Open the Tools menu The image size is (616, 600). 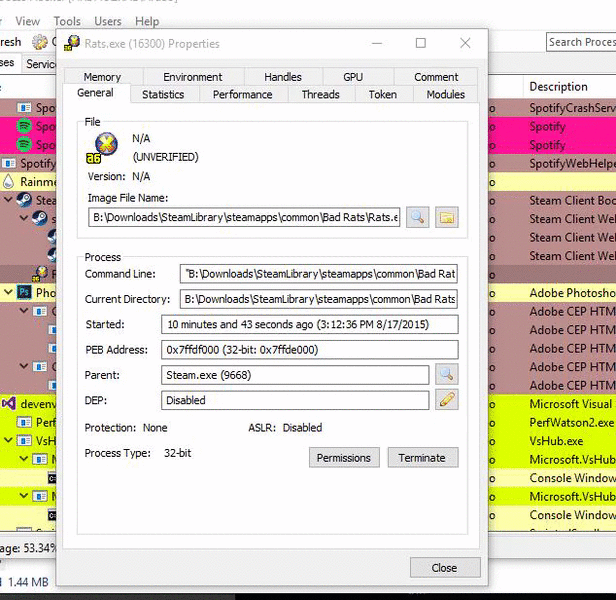point(67,21)
